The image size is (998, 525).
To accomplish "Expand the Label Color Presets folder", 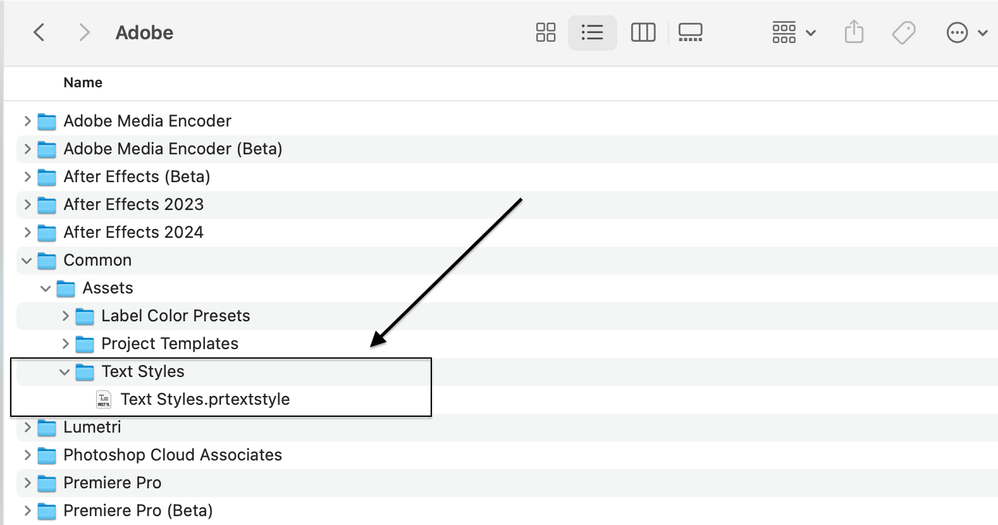I will 65,316.
